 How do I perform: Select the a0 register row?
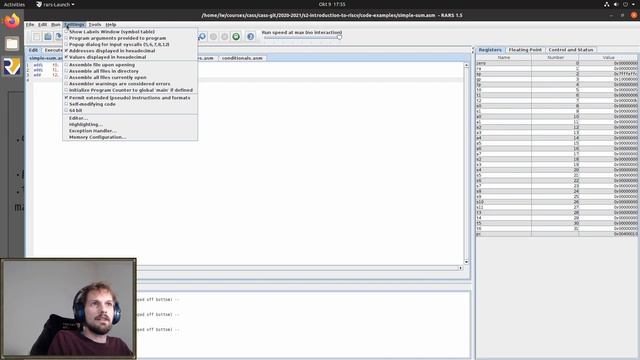click(x=557, y=117)
